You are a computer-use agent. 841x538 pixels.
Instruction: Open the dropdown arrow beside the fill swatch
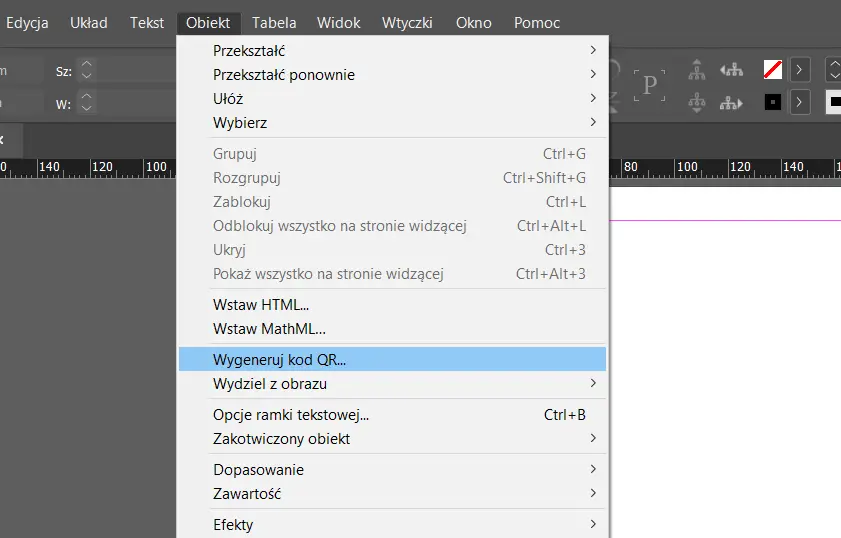[x=799, y=70]
